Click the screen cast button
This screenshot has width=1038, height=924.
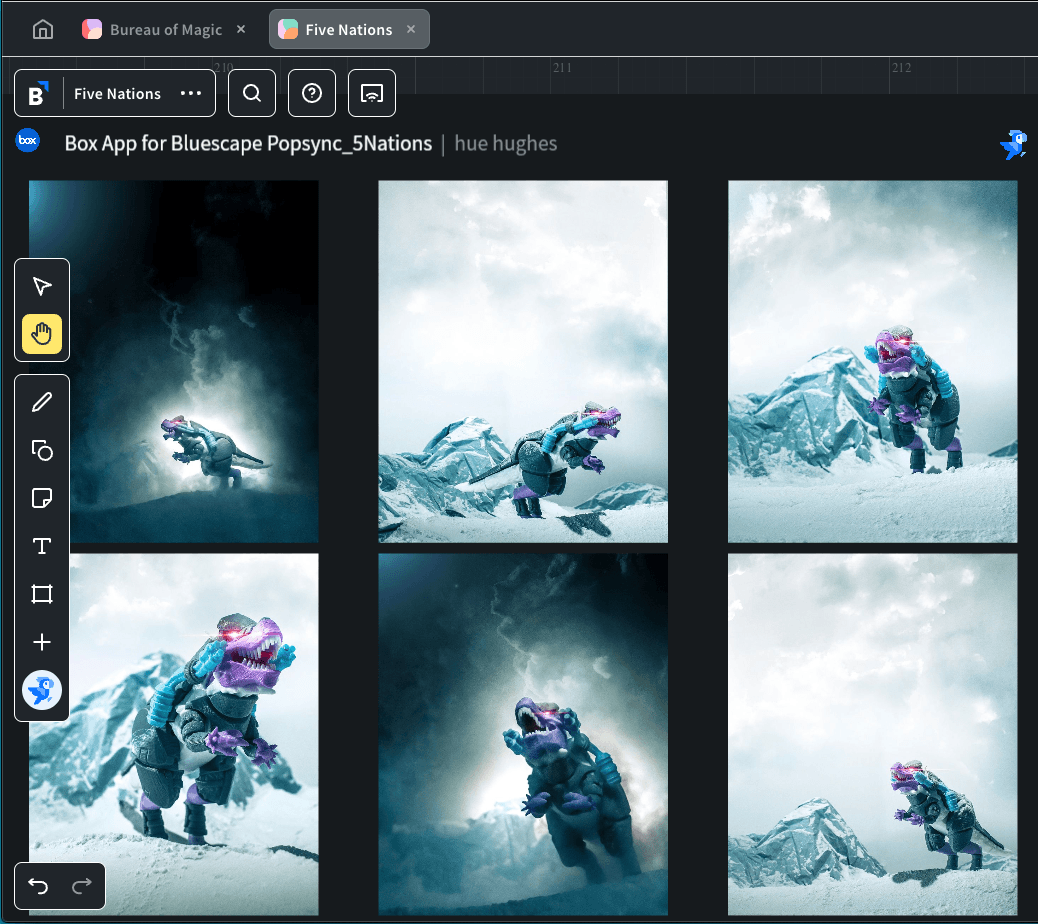click(x=372, y=94)
